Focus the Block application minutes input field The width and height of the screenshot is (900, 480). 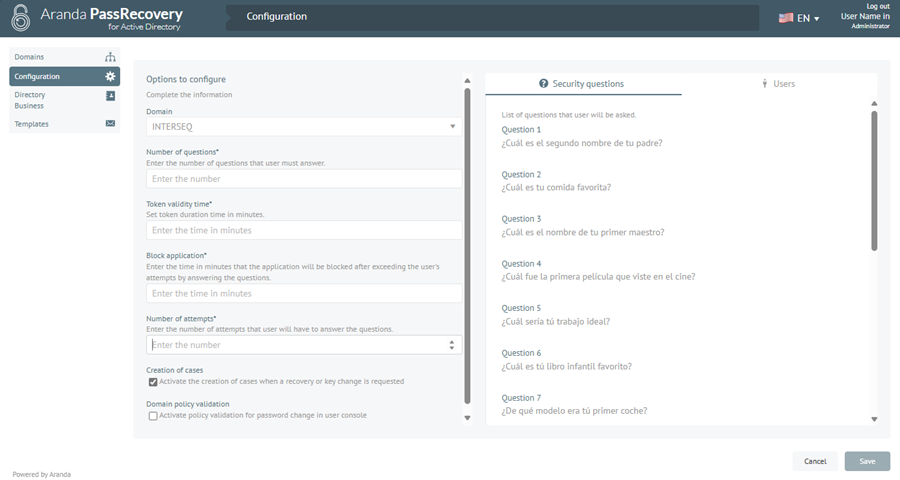point(304,293)
